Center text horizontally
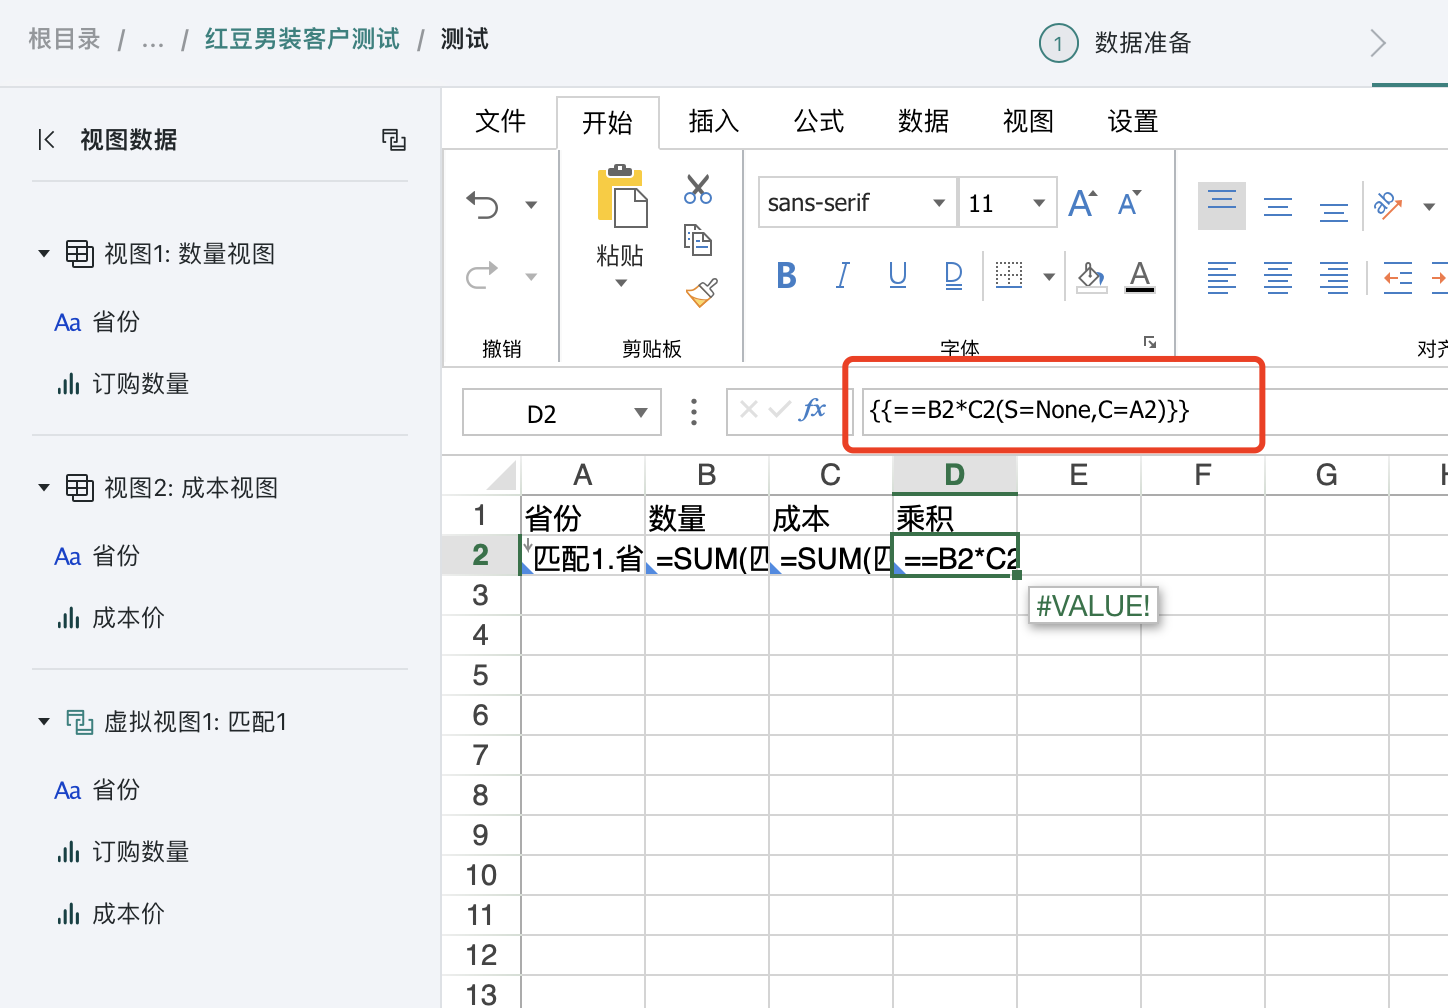The height and width of the screenshot is (1008, 1448). (x=1278, y=277)
